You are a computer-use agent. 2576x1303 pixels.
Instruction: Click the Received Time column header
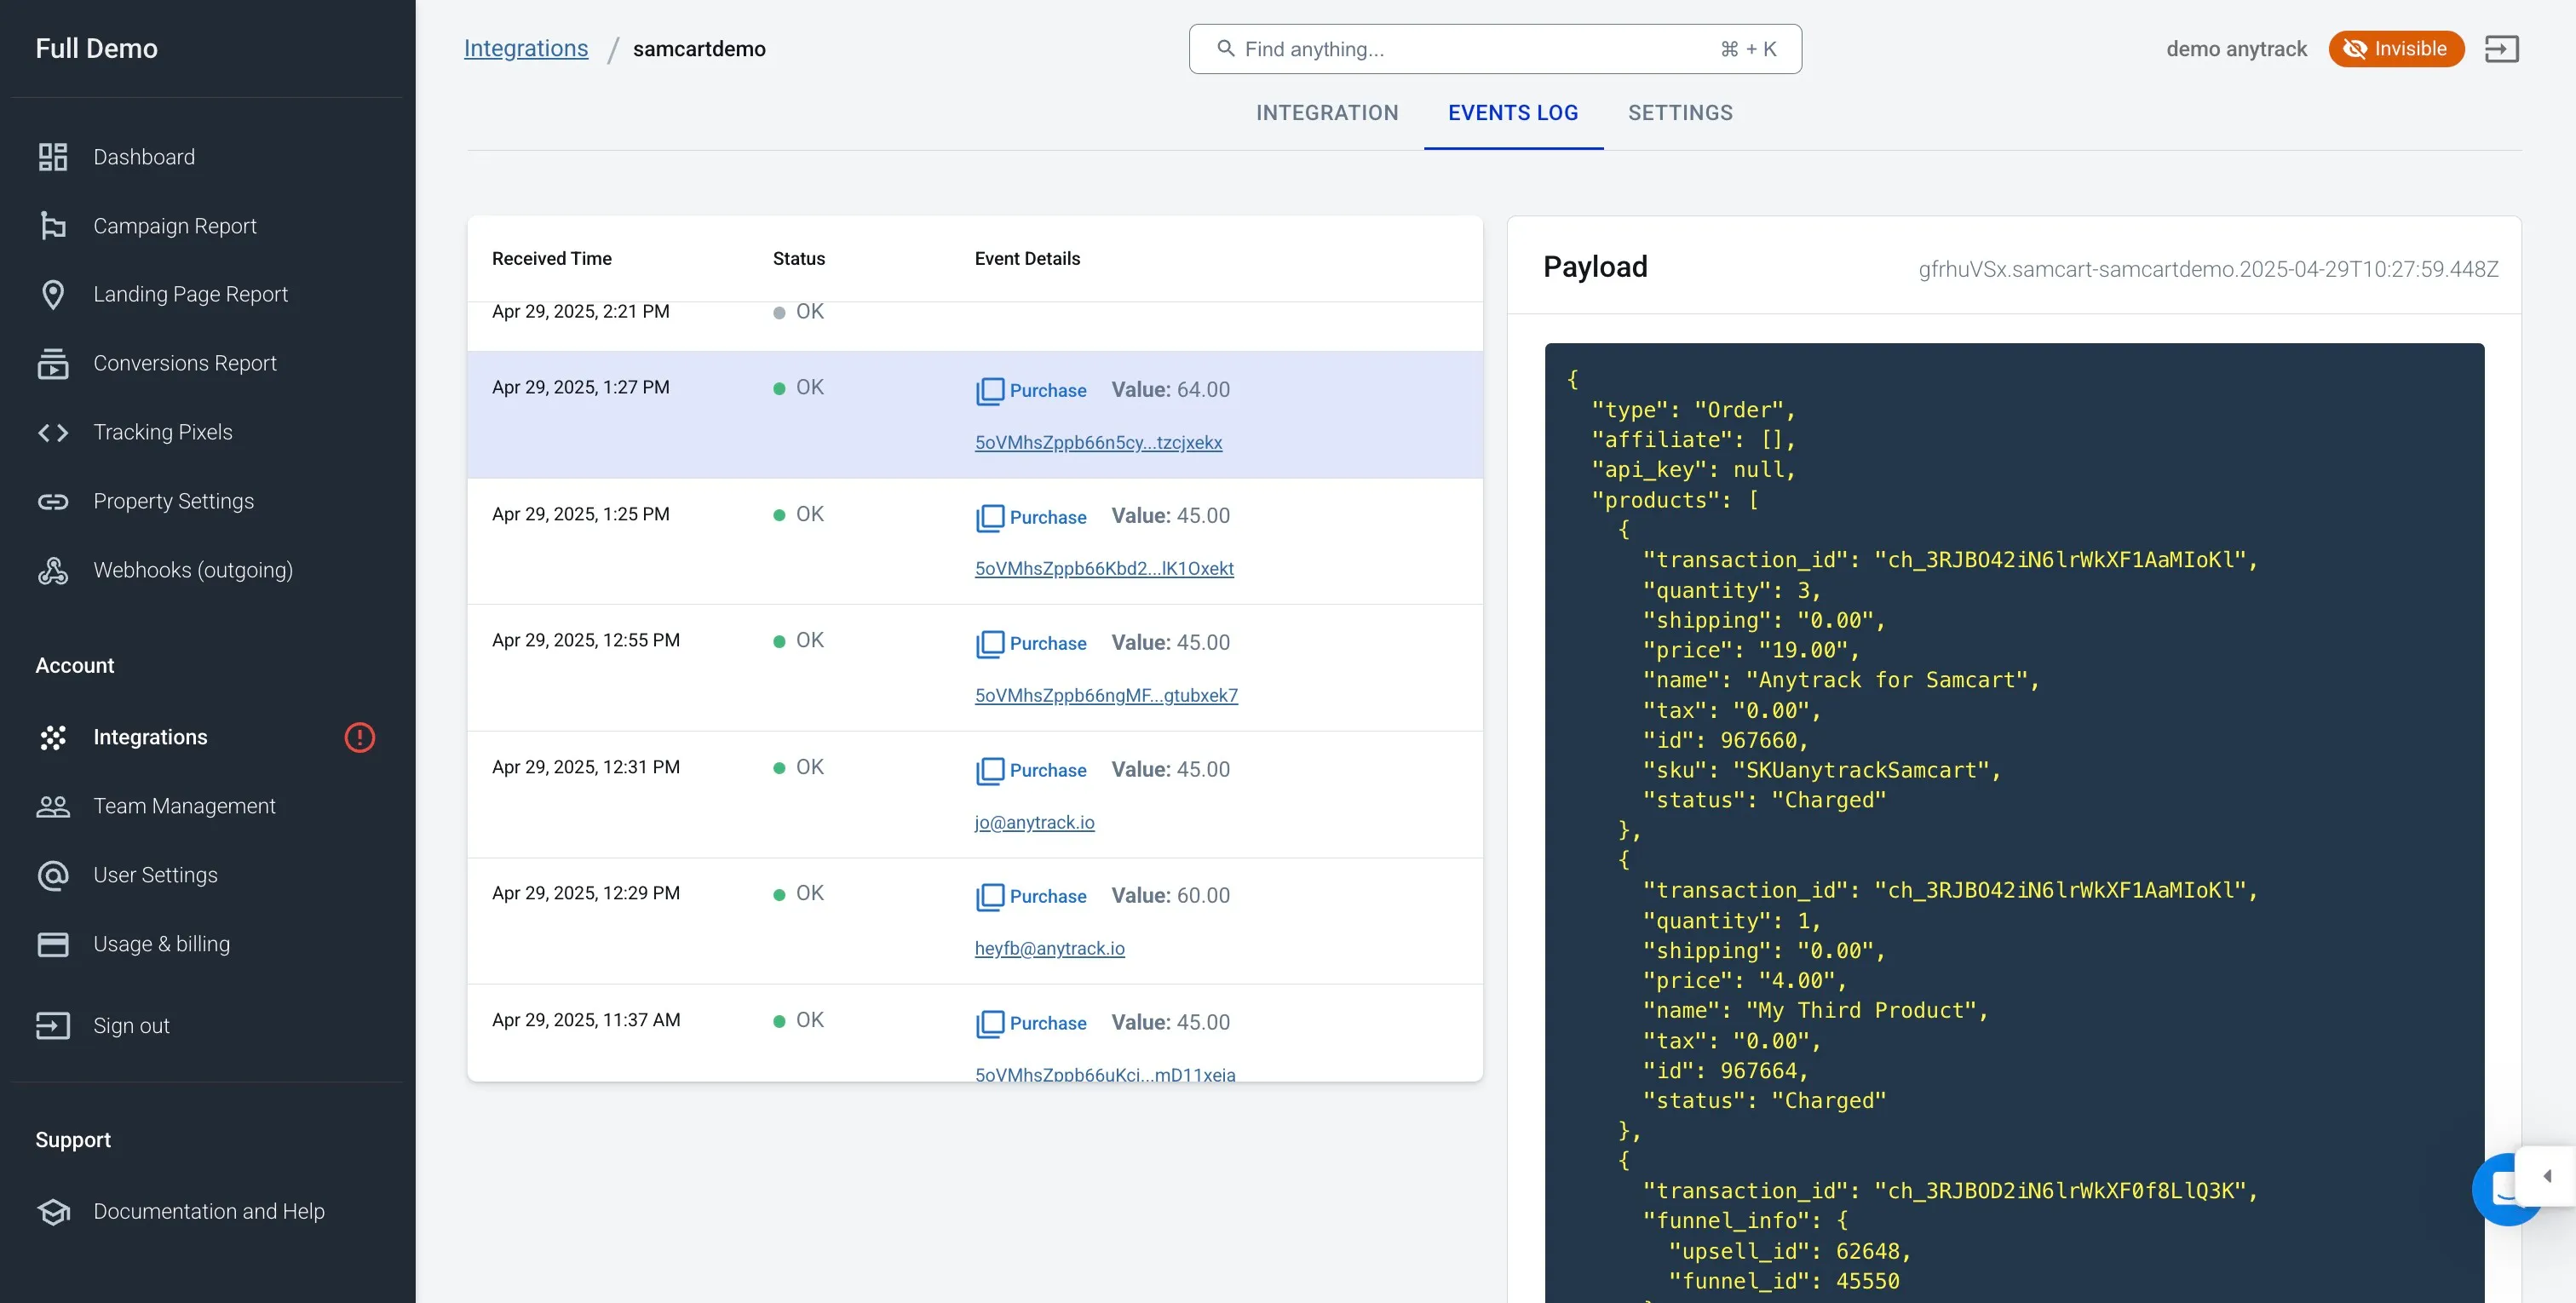[551, 259]
